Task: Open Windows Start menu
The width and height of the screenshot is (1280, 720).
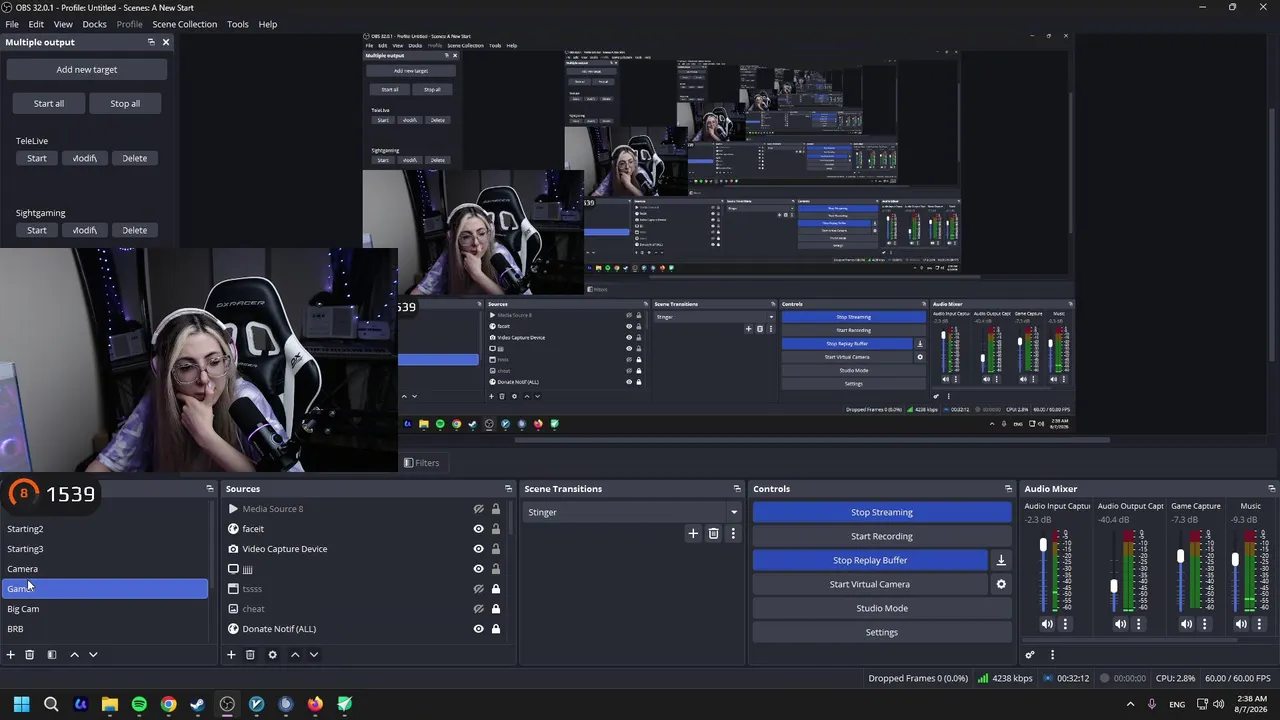Action: (22, 704)
